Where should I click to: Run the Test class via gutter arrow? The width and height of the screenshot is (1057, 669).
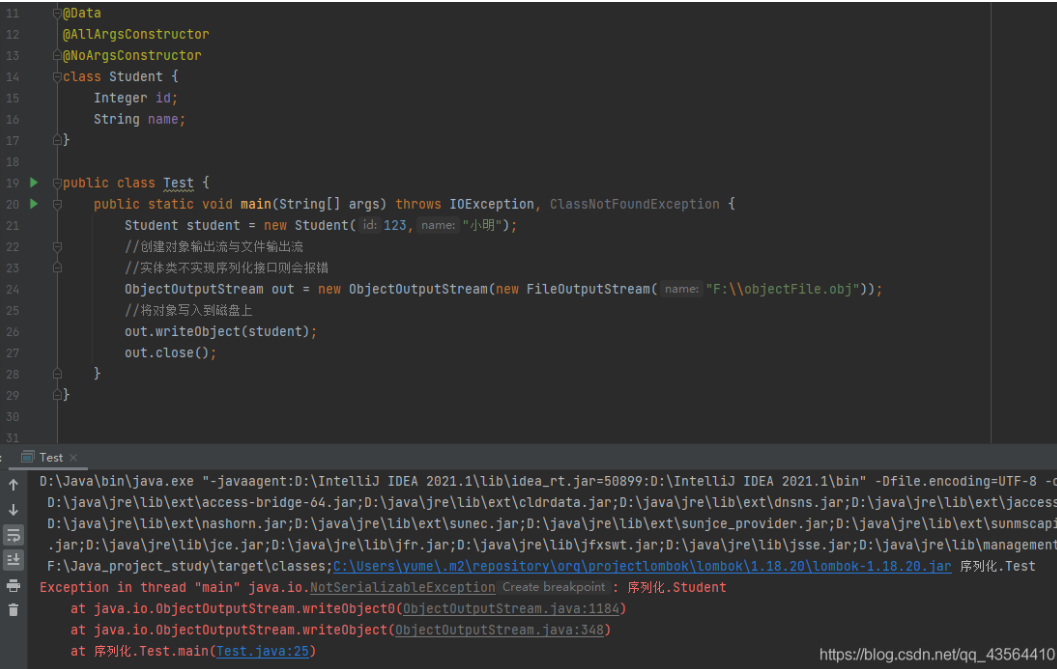(34, 183)
